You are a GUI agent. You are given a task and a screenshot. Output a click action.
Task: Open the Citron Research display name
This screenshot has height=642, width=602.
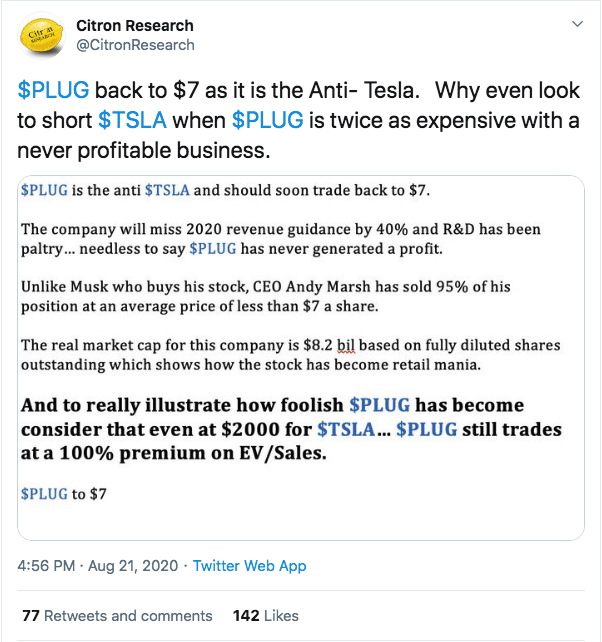coord(135,25)
